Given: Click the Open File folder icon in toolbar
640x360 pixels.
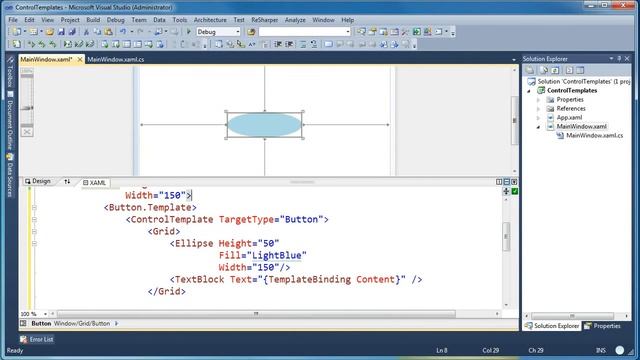Looking at the screenshot, I should (x=49, y=31).
